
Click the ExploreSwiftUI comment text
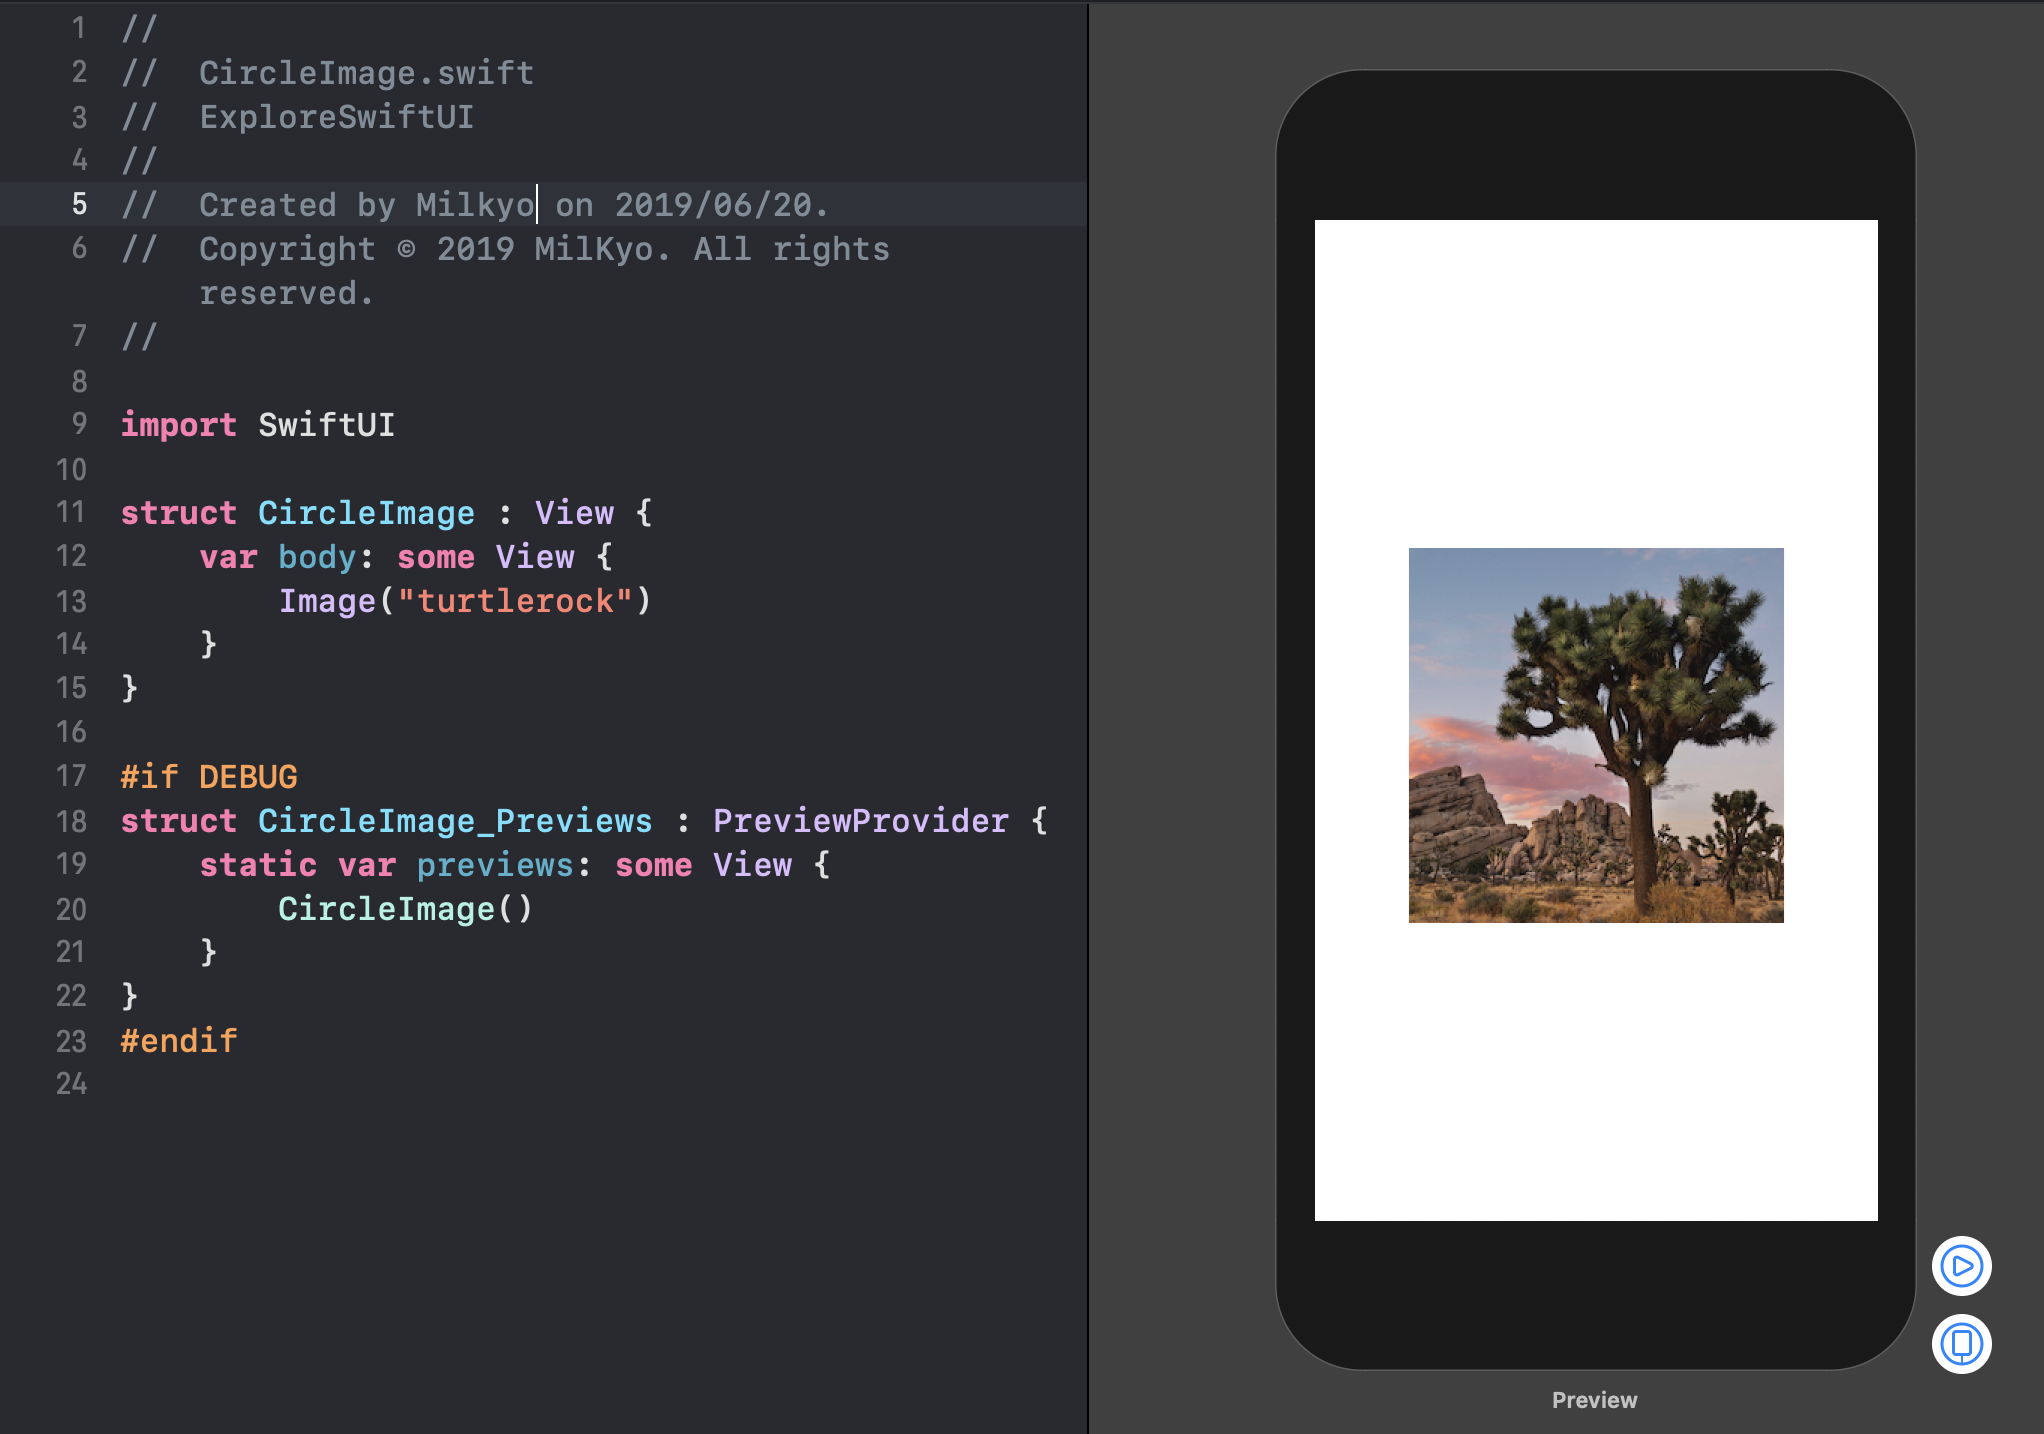tap(336, 117)
